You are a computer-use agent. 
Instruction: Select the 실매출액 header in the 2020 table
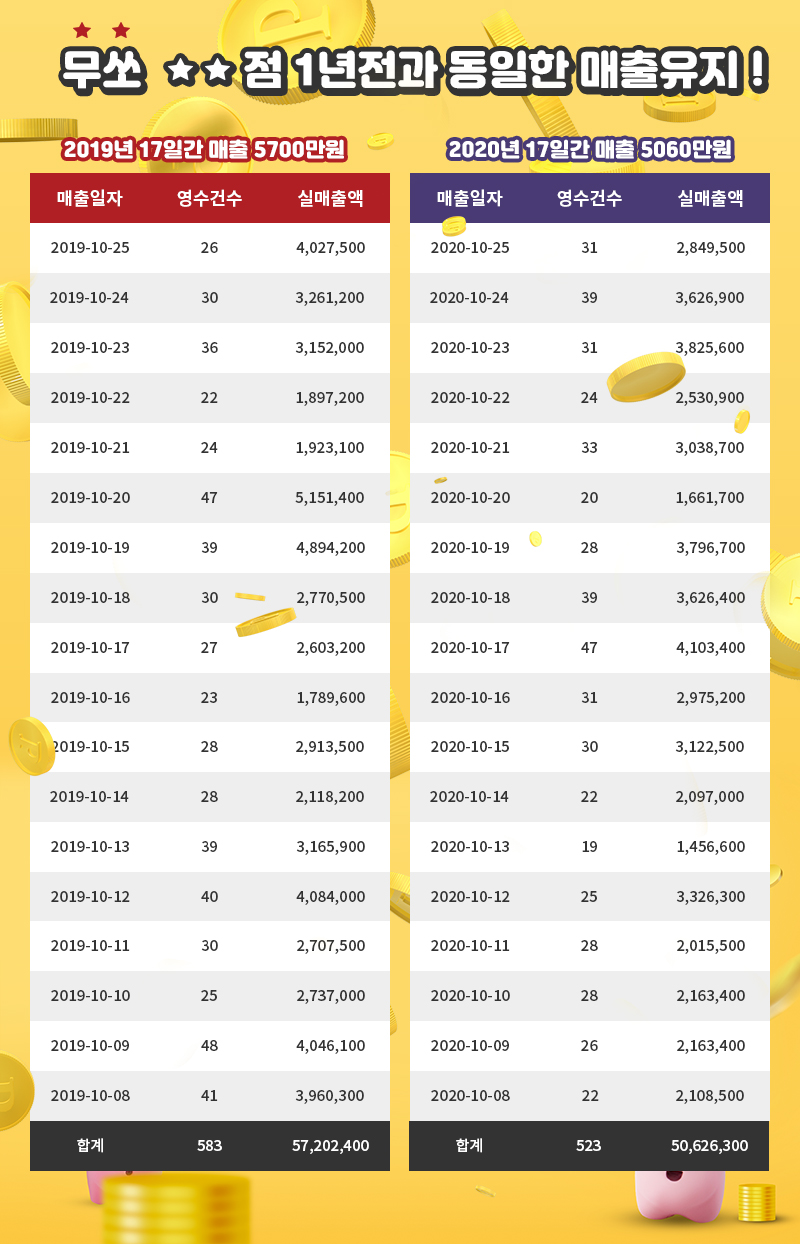click(x=710, y=198)
